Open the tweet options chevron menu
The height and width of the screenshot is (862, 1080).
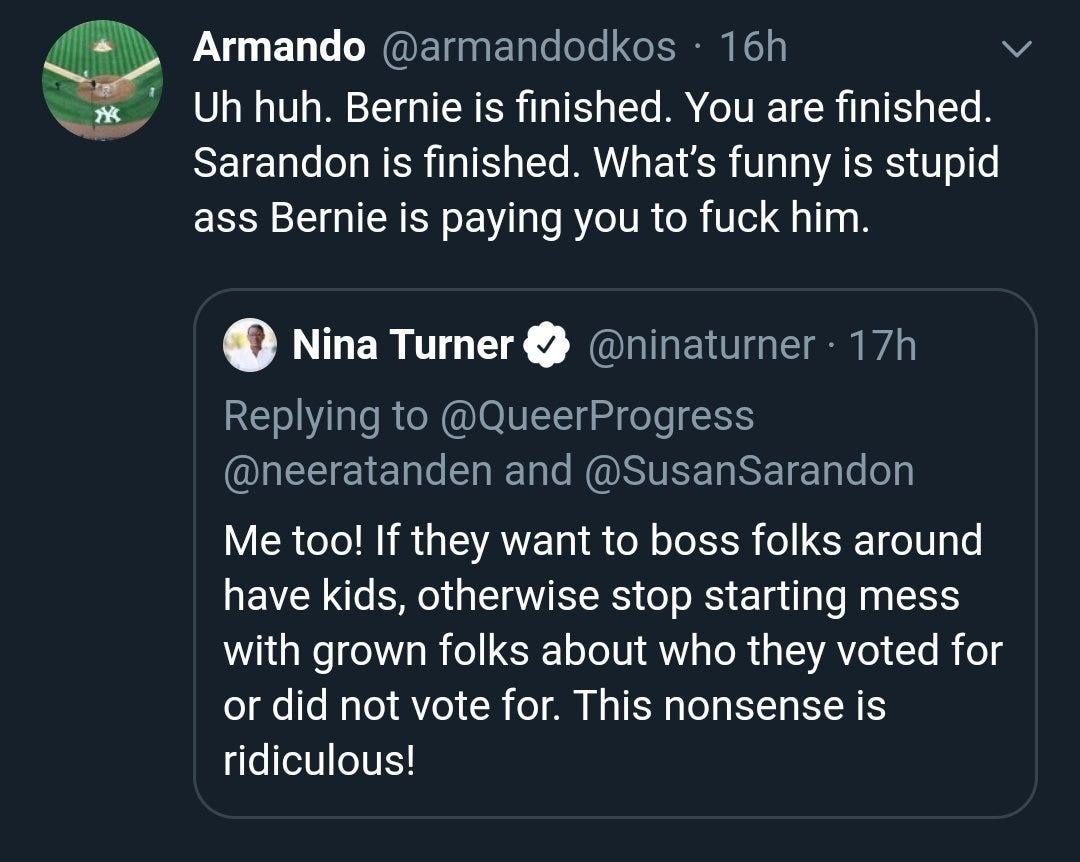point(1016,49)
